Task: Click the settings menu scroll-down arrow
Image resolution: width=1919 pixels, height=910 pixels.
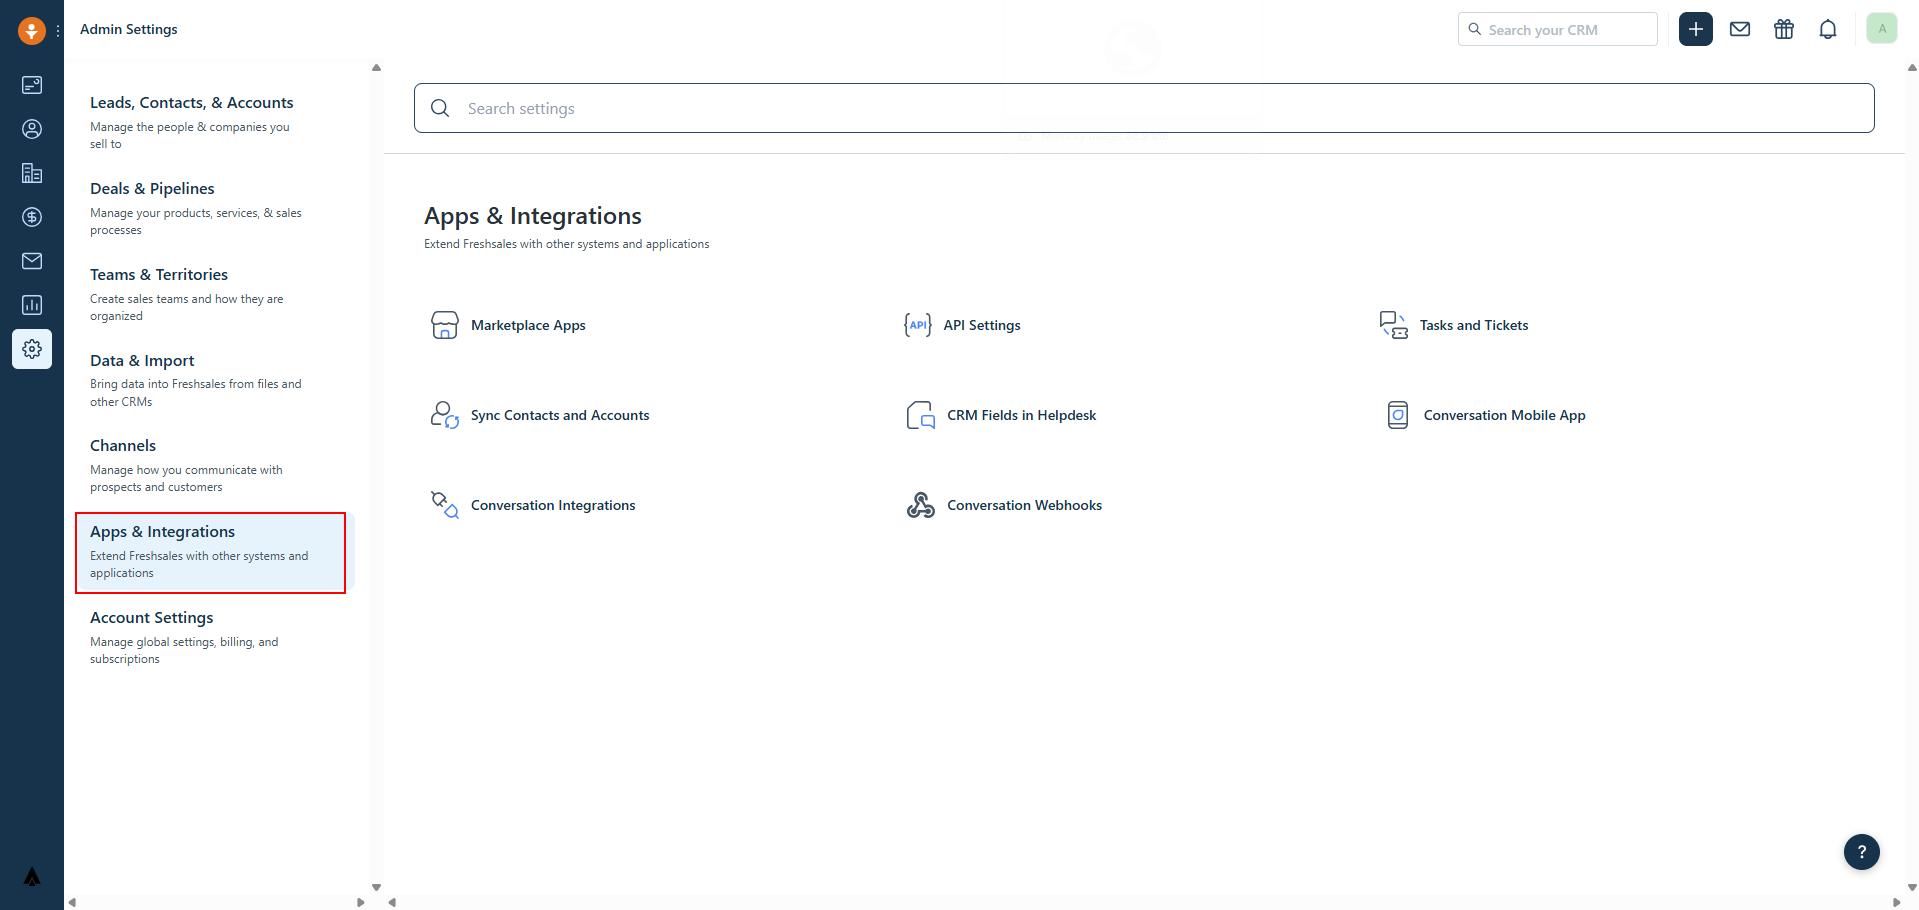Action: point(377,887)
